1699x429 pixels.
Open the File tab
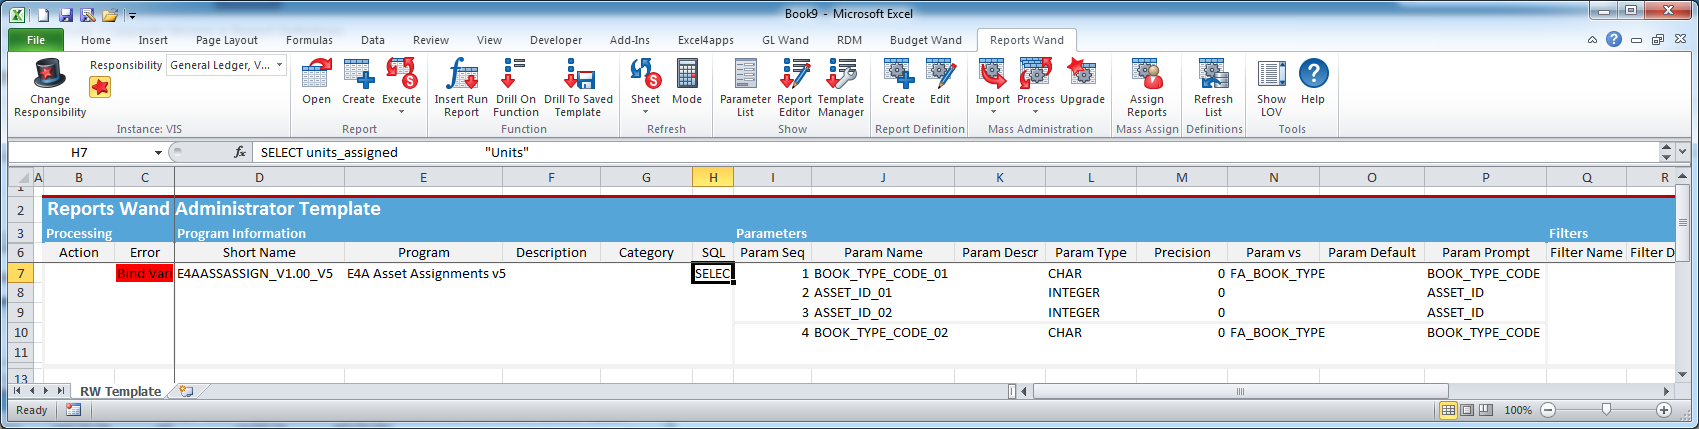pyautogui.click(x=36, y=40)
